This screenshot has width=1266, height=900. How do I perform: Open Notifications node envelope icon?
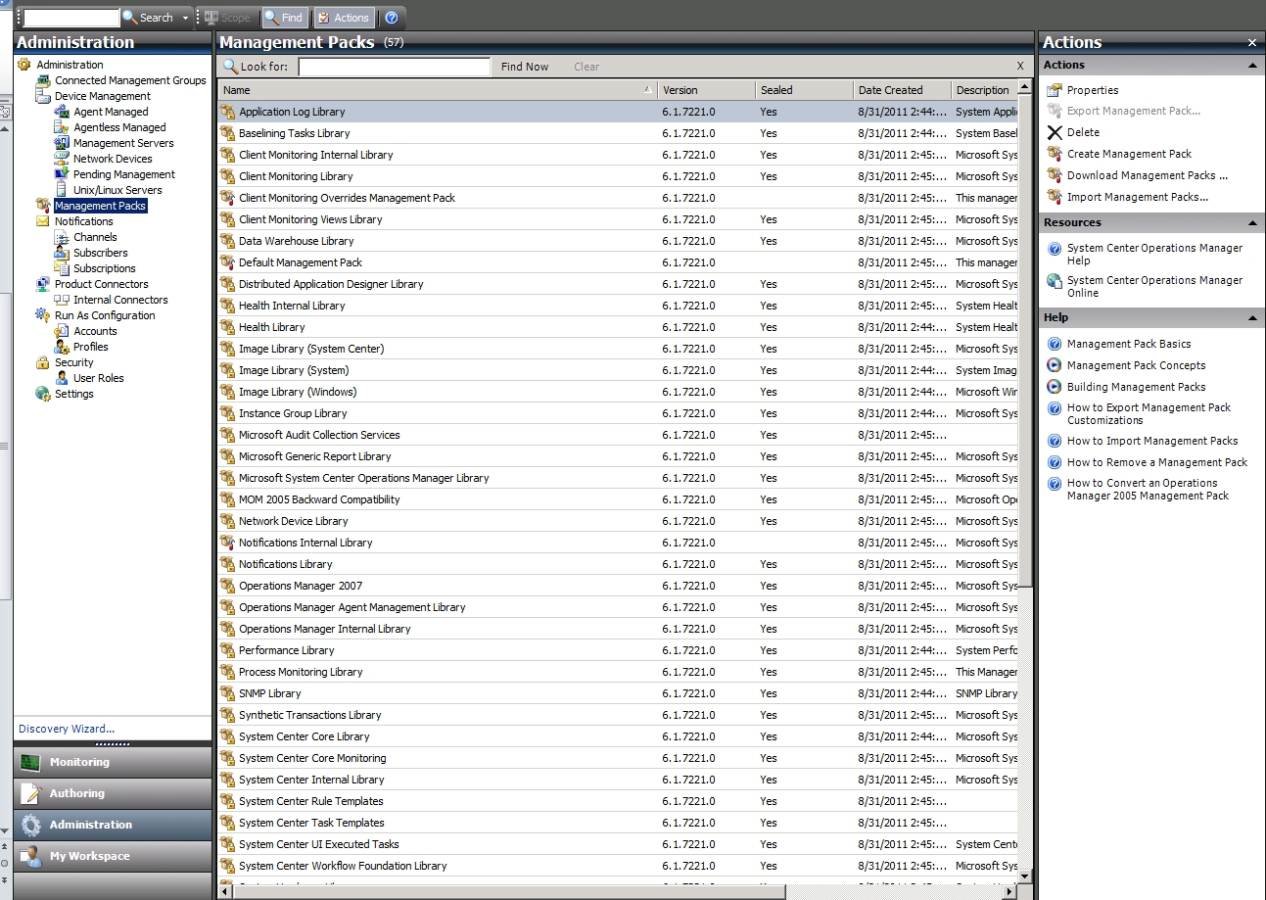coord(44,221)
